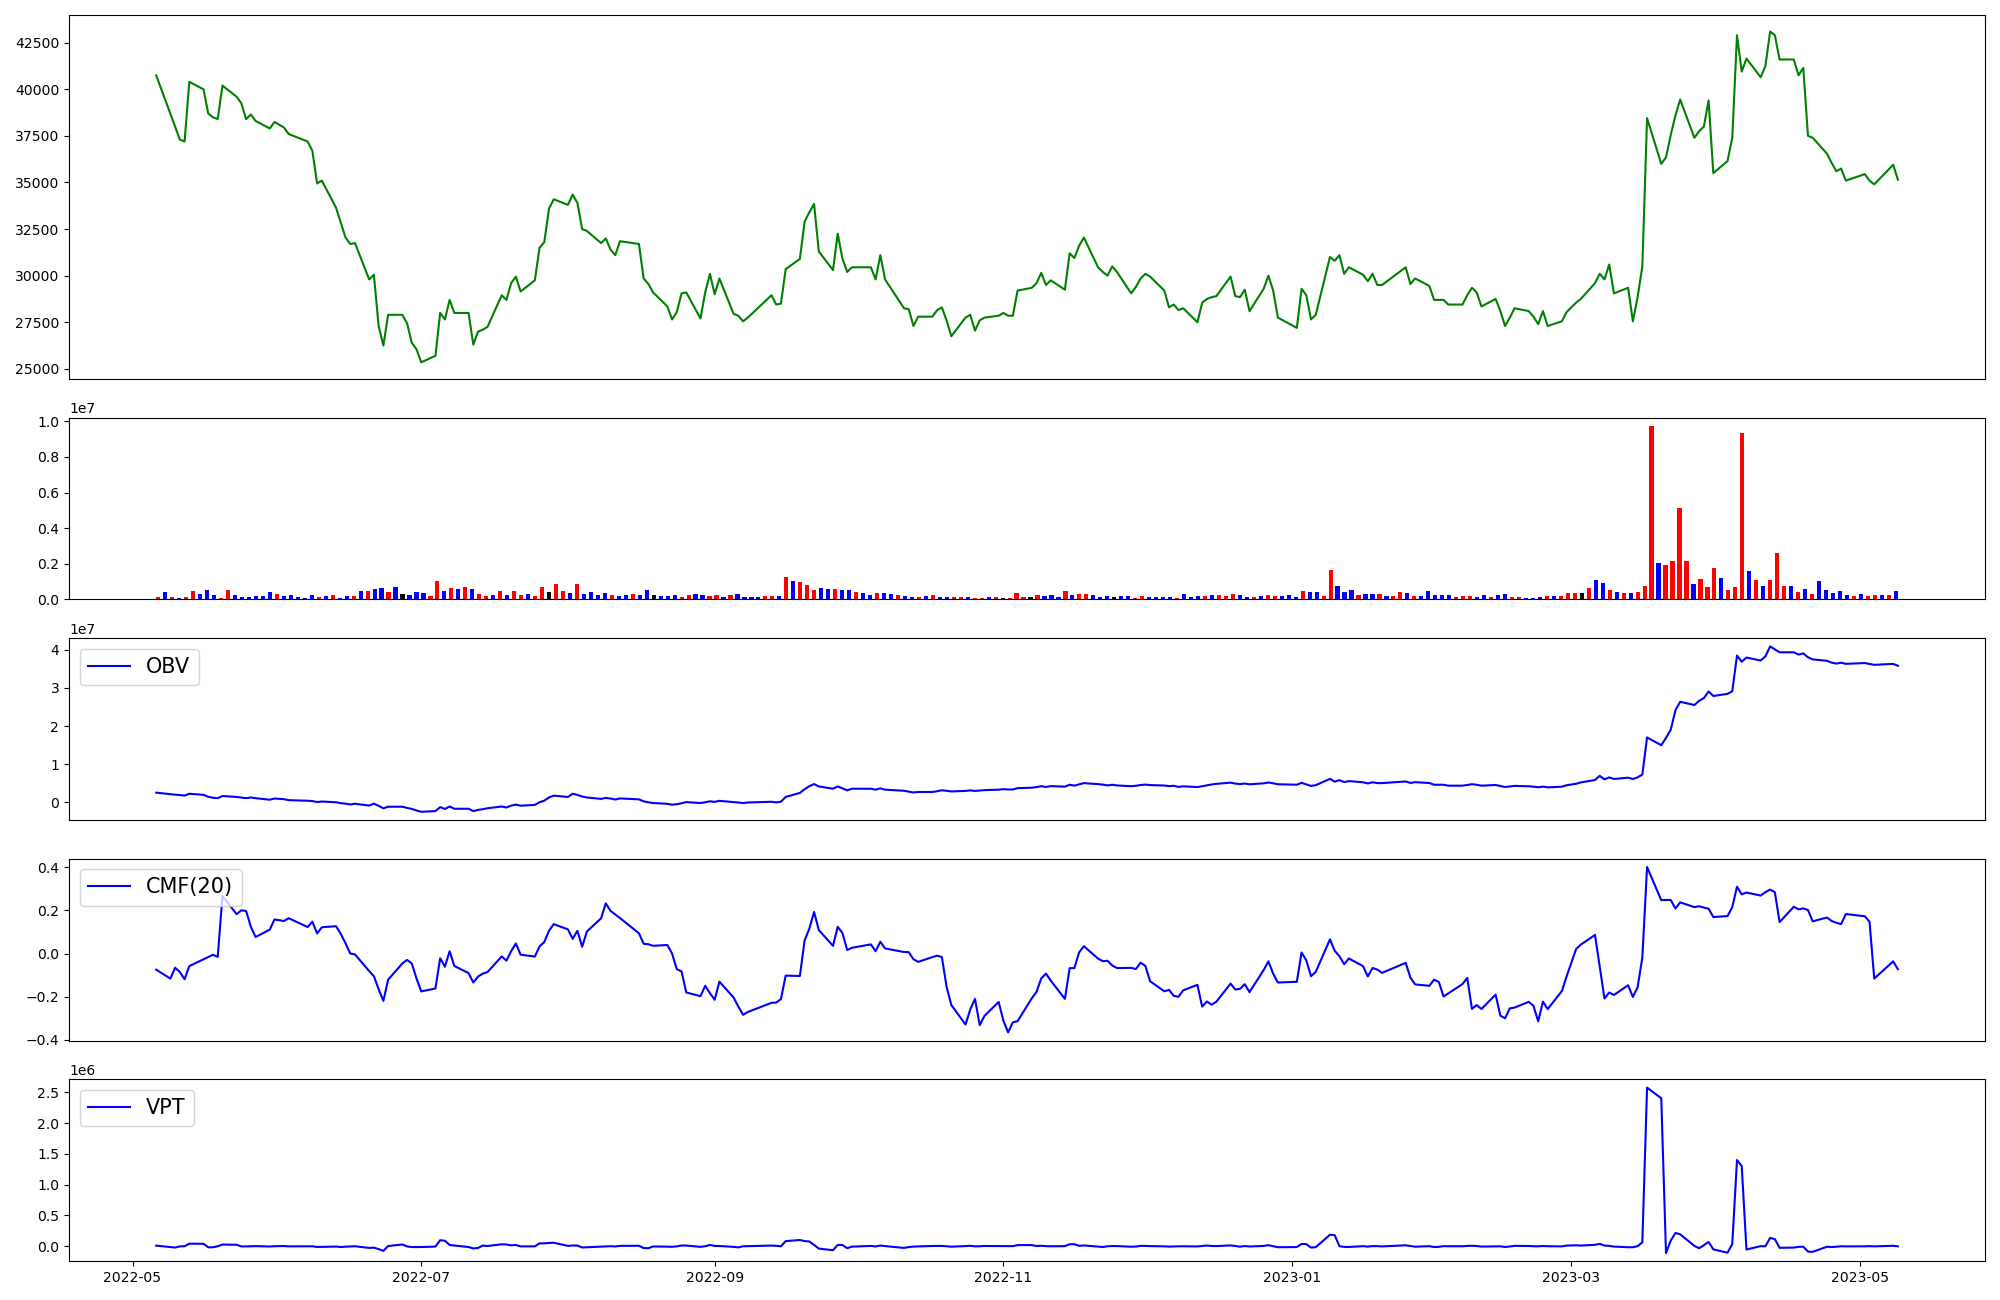Click the tallest red volume bar
Image resolution: width=2000 pixels, height=1300 pixels.
(x=1651, y=512)
